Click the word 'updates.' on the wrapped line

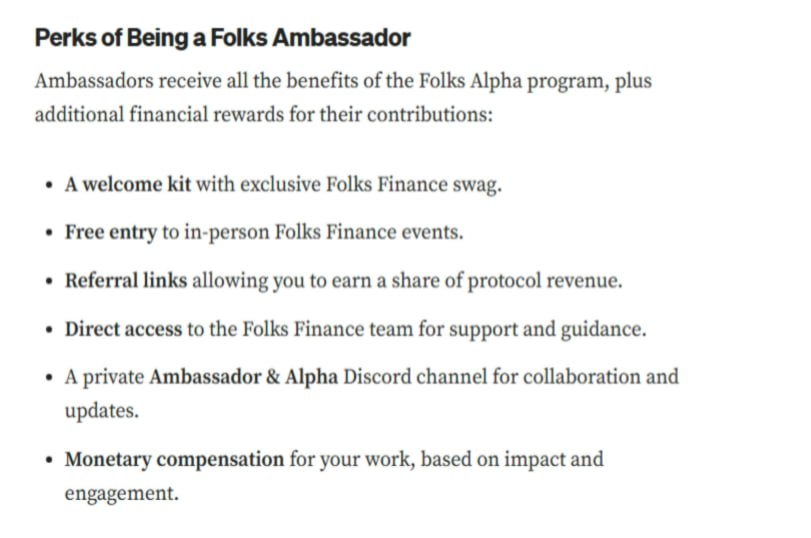[102, 411]
